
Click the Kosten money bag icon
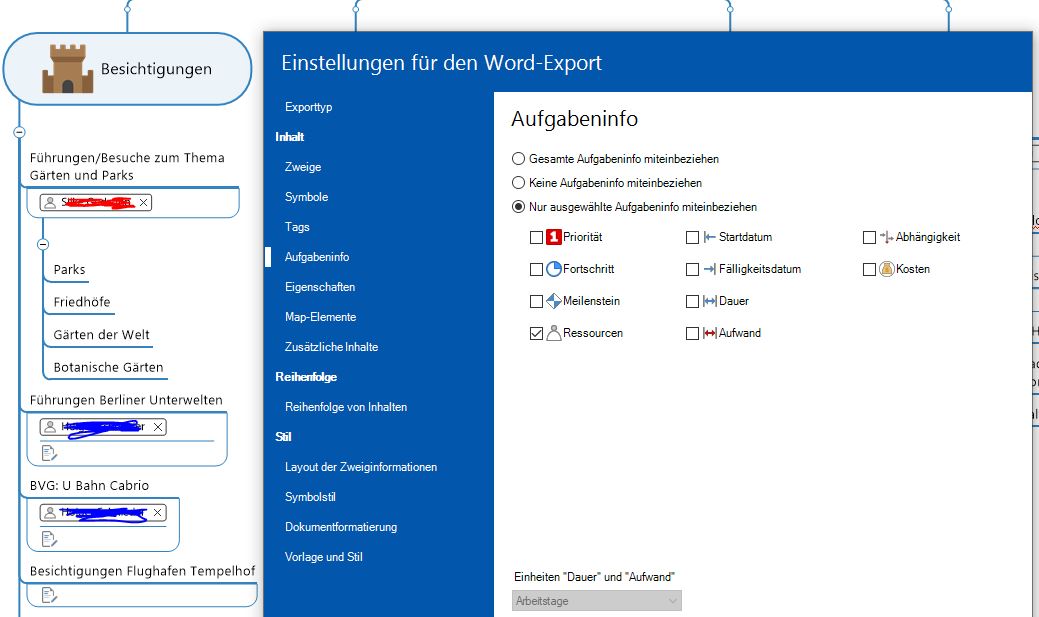(886, 270)
